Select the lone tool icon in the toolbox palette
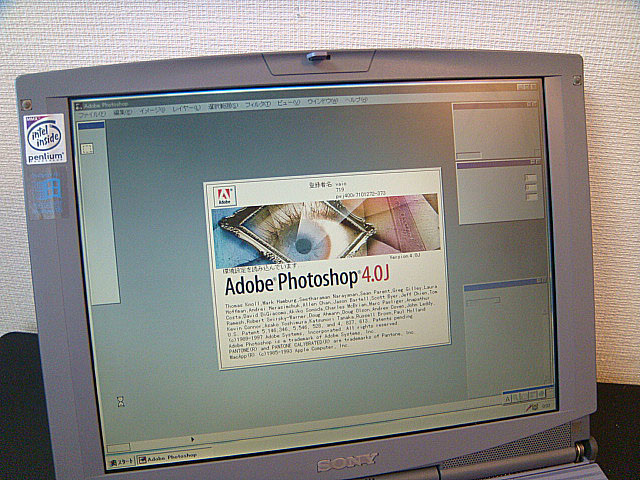The image size is (640, 480). tap(87, 149)
